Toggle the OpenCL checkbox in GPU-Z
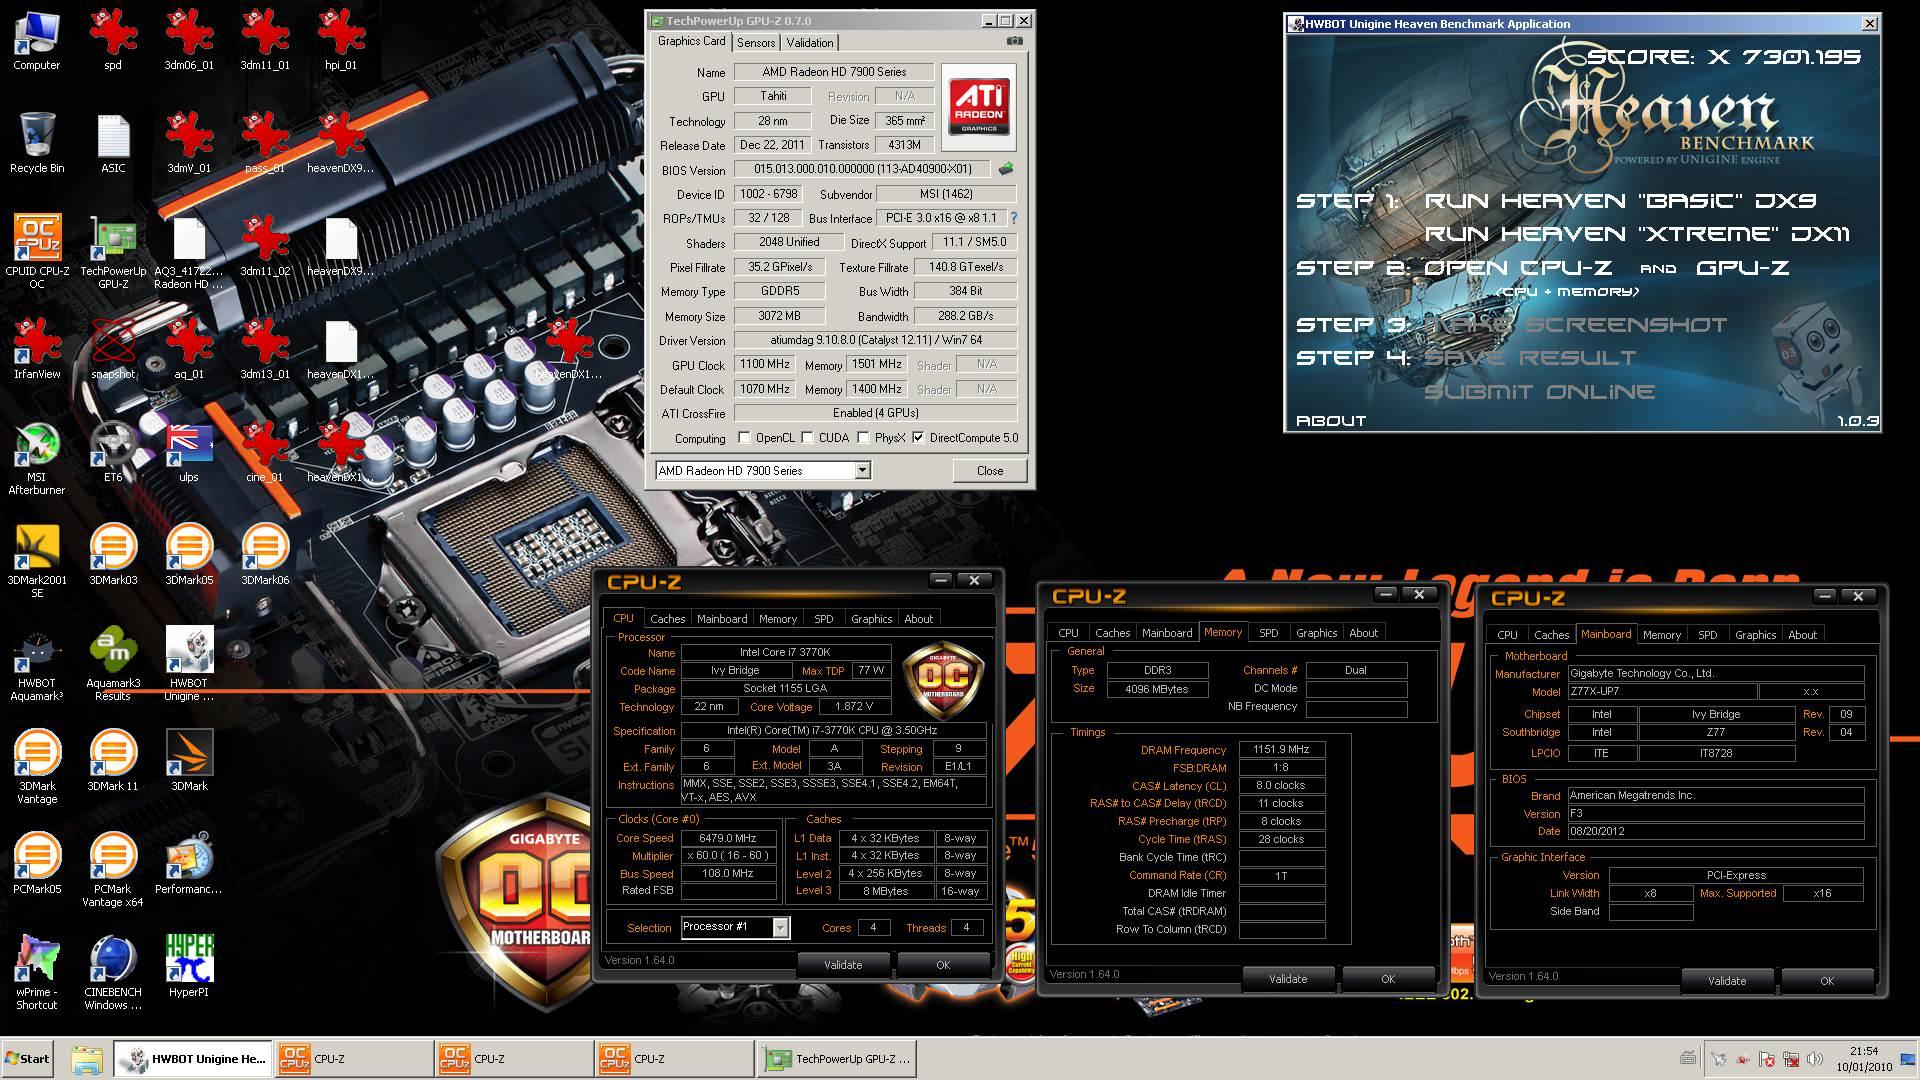Image resolution: width=1920 pixels, height=1080 pixels. (744, 438)
